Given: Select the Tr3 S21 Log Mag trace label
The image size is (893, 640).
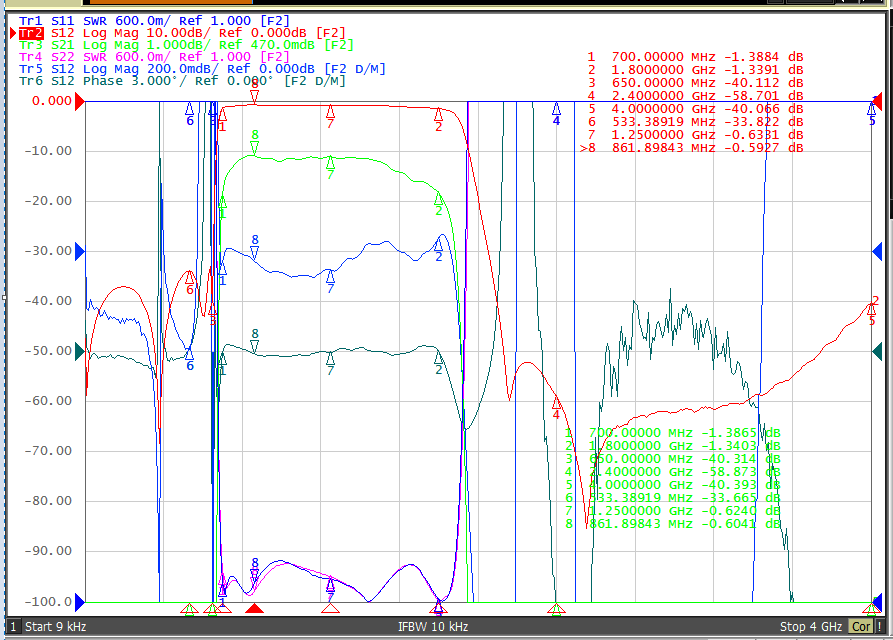Looking at the screenshot, I should point(186,45).
